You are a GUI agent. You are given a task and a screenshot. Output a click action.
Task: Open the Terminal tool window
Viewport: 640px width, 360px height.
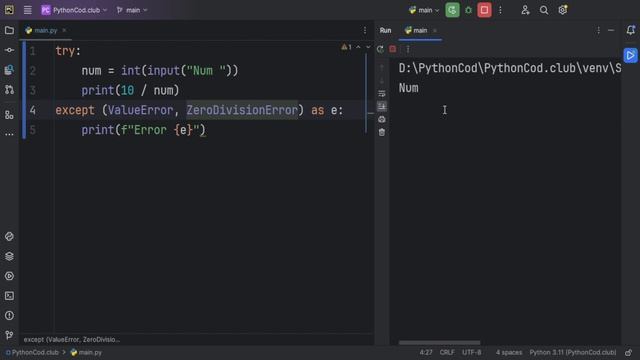tap(9, 296)
